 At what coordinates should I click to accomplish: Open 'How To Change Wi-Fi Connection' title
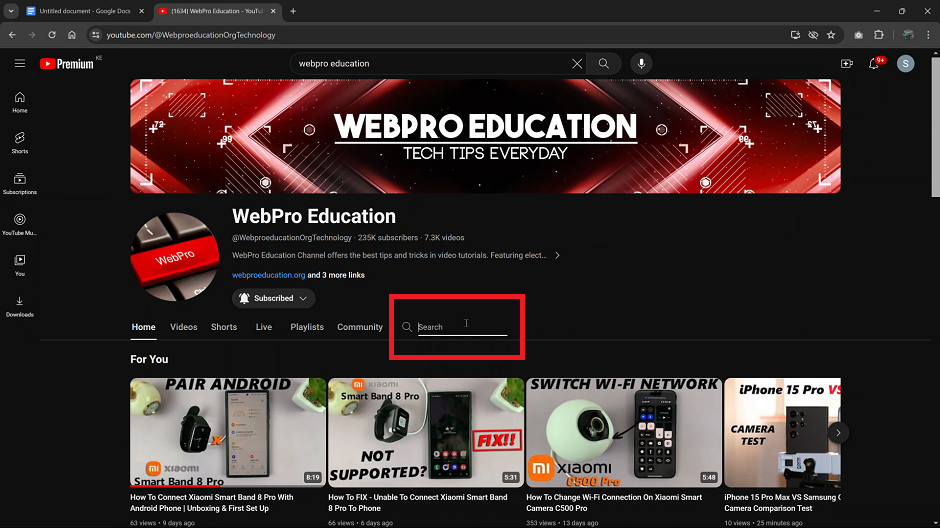[x=614, y=503]
